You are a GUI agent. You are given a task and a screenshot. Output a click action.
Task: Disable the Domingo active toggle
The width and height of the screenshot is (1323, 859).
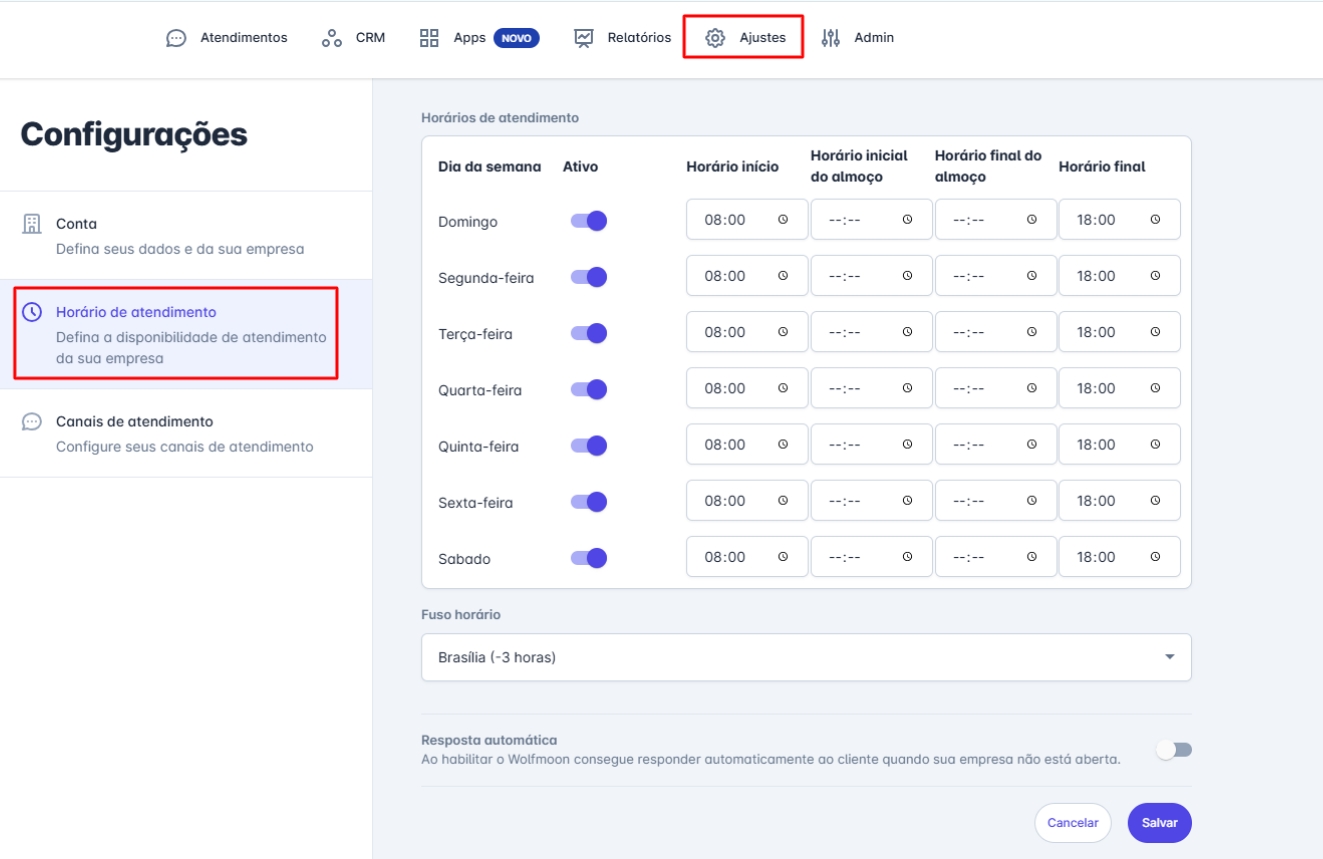click(x=589, y=221)
